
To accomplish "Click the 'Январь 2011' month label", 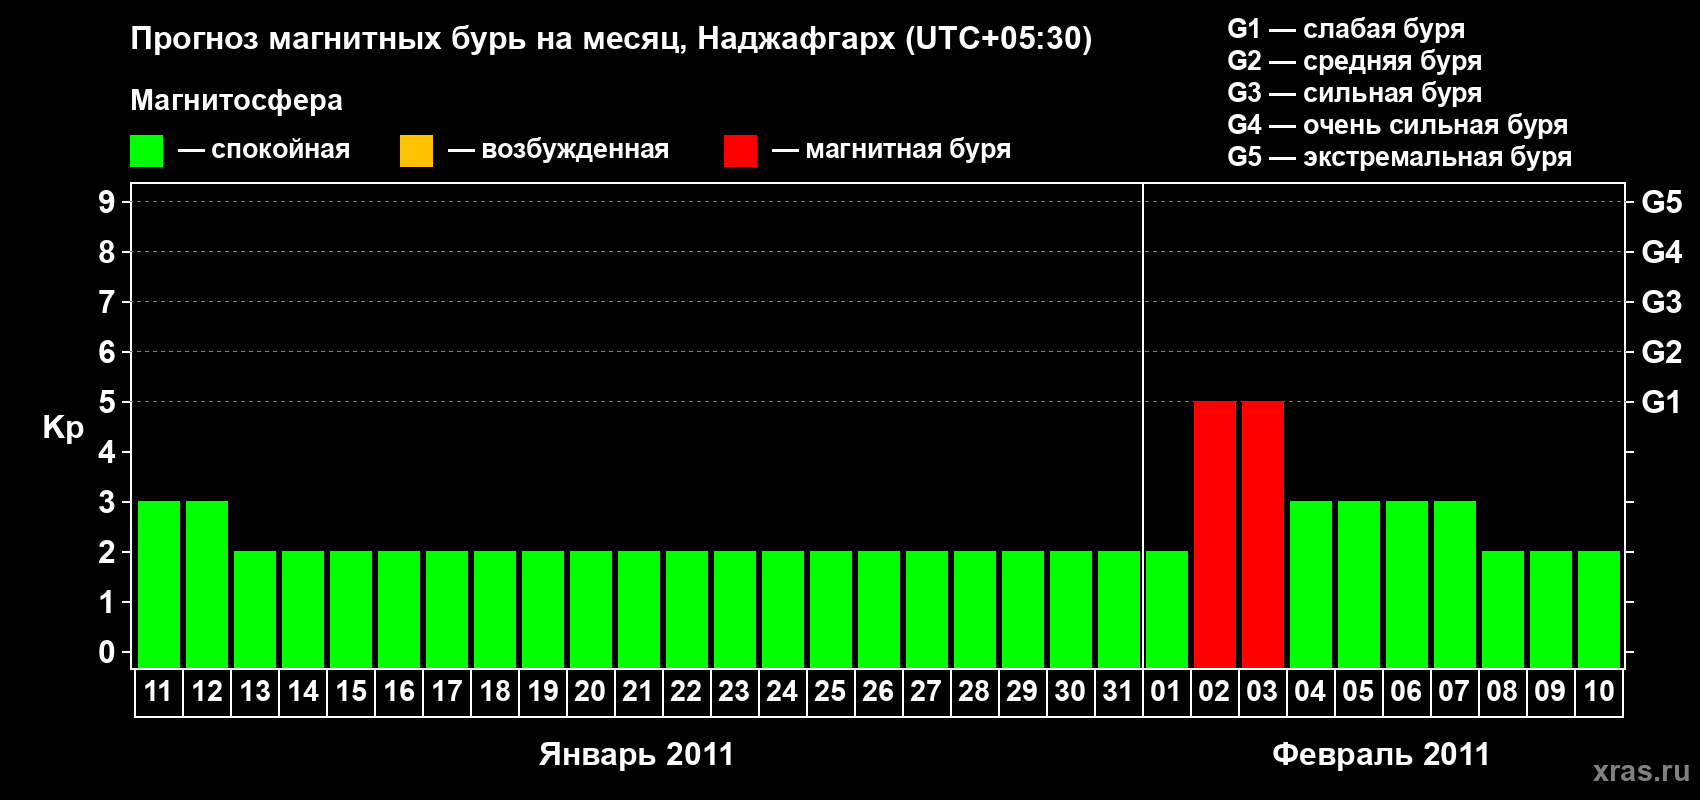I will click(637, 754).
